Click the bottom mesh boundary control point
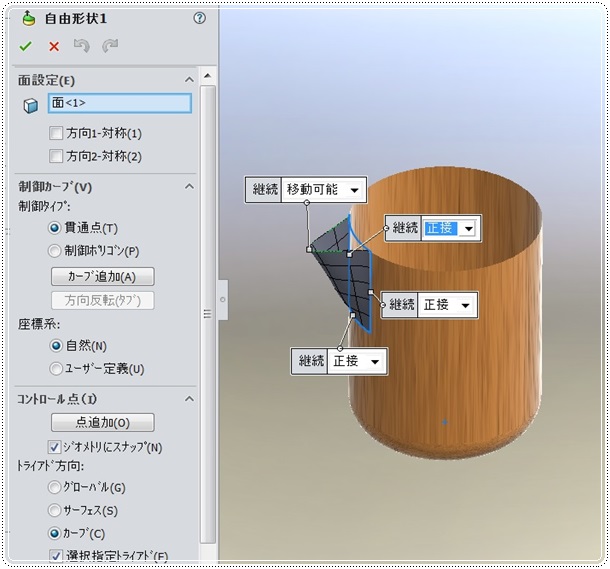 (x=353, y=315)
